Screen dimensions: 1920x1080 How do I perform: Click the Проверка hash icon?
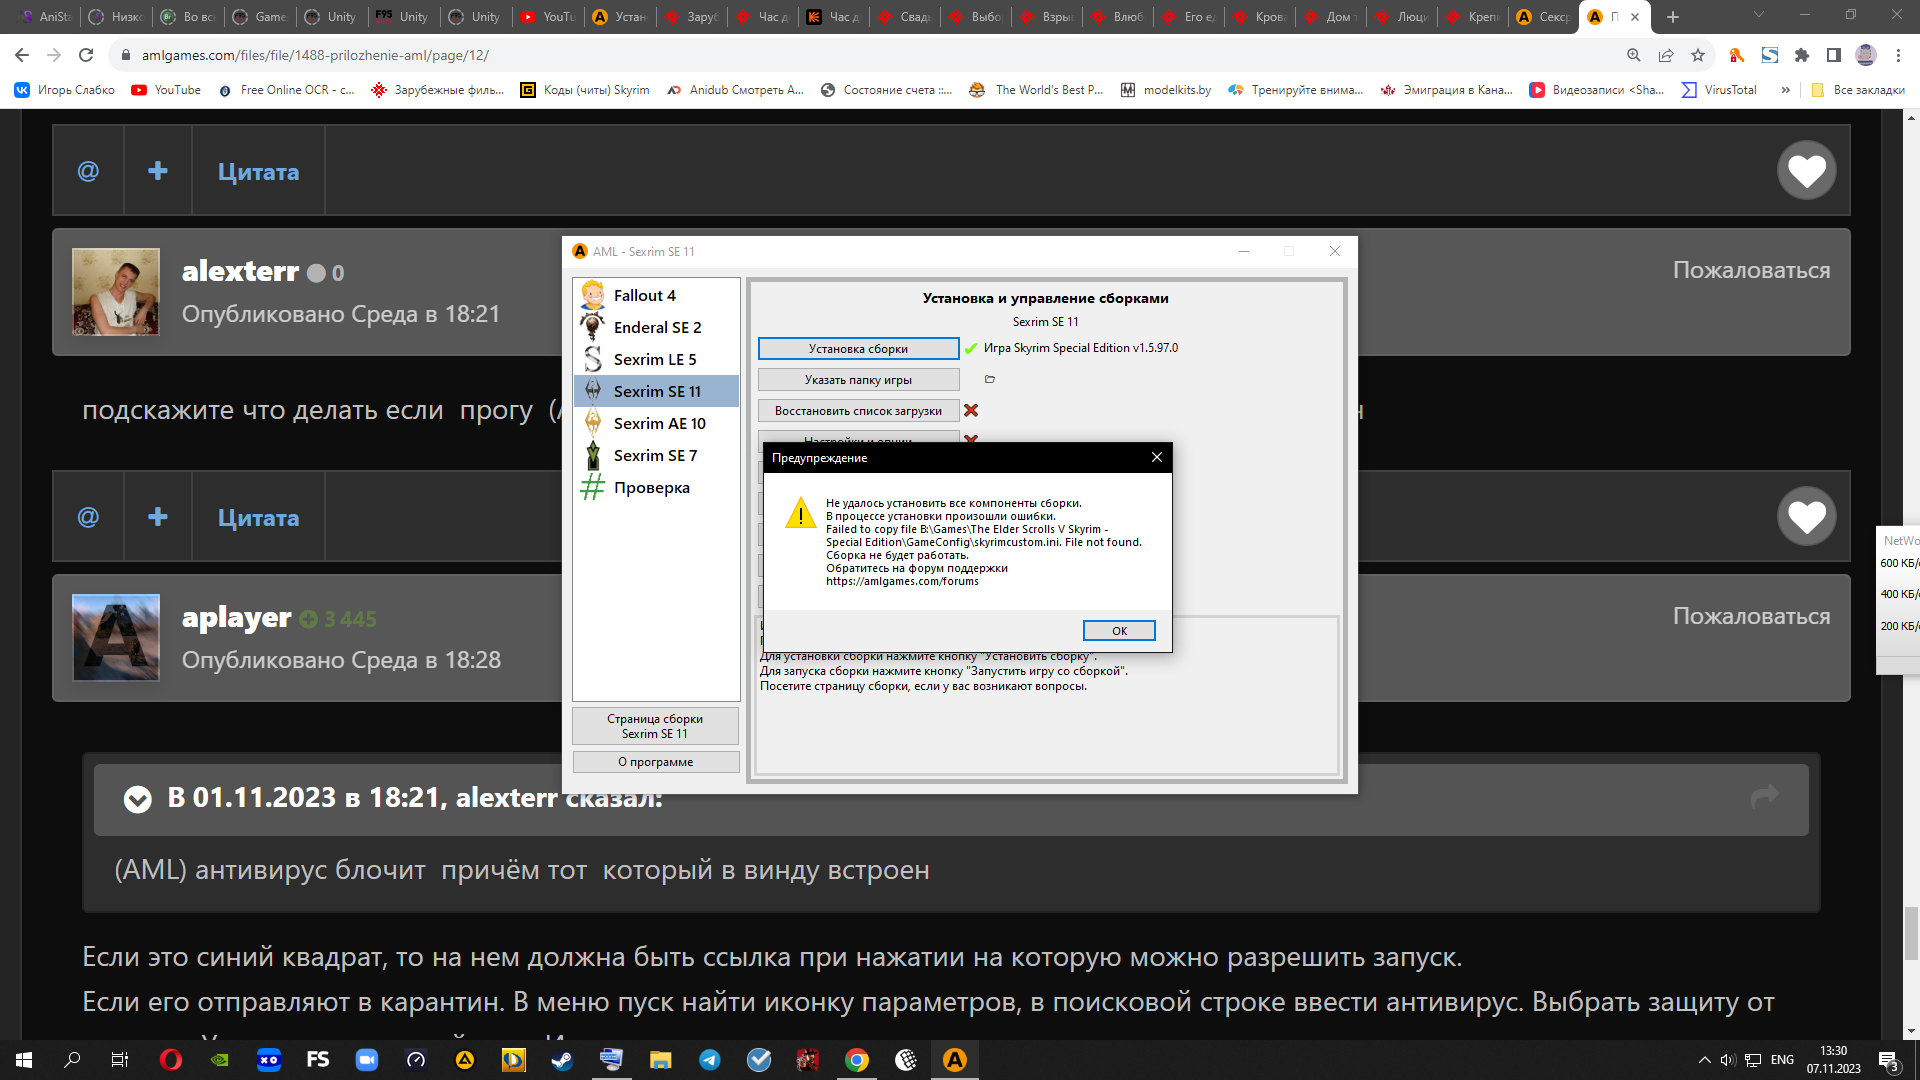pos(593,487)
